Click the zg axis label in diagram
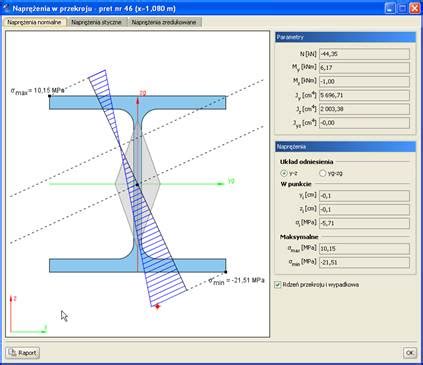This screenshot has width=423, height=365. pos(143,94)
